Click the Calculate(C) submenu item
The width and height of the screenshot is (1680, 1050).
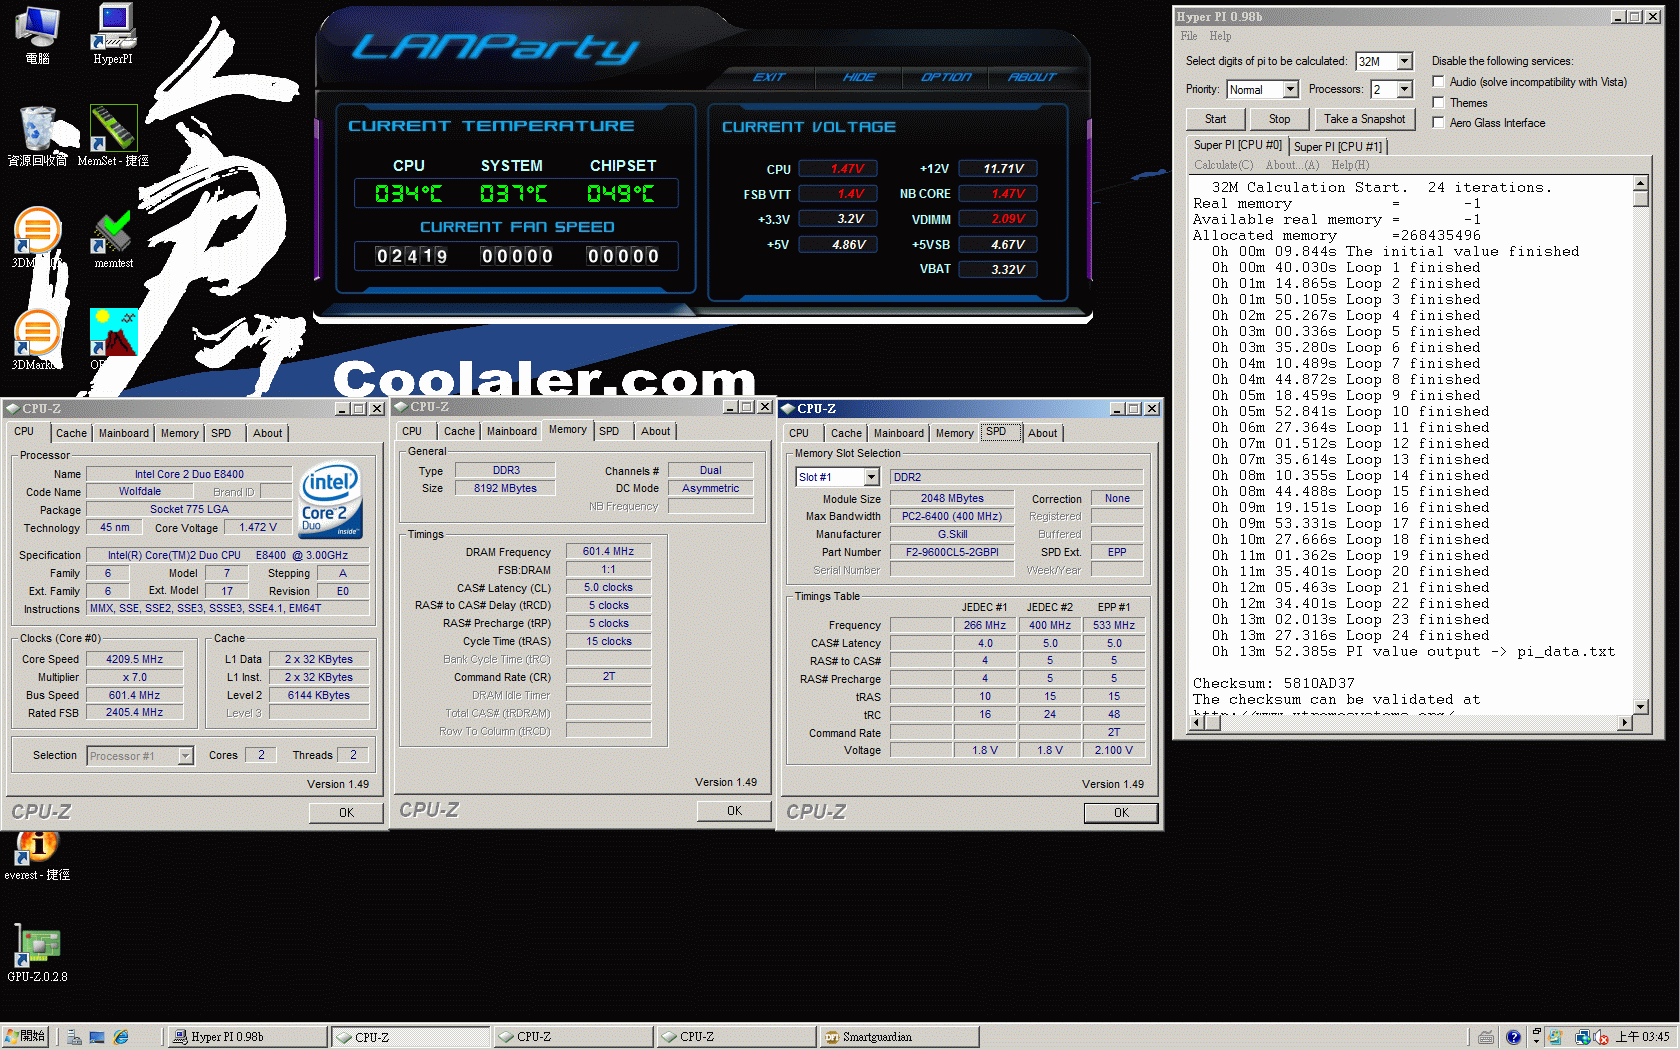tap(1223, 165)
